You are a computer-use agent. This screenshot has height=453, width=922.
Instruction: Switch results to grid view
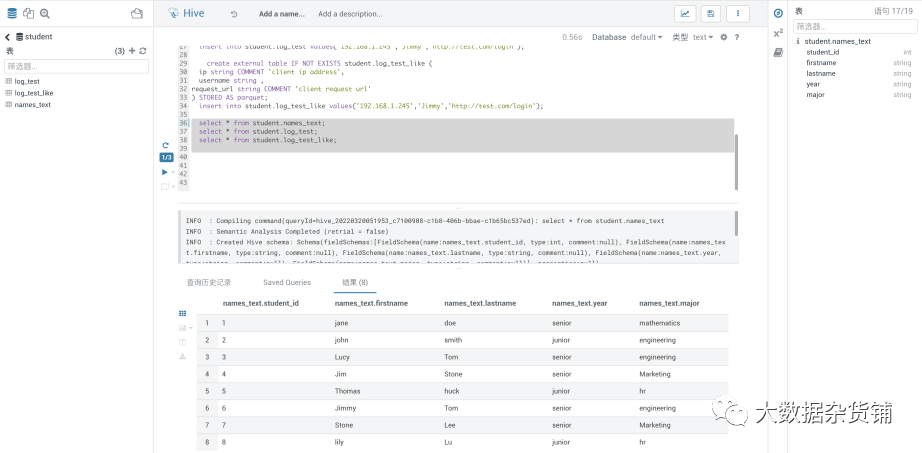coord(182,313)
